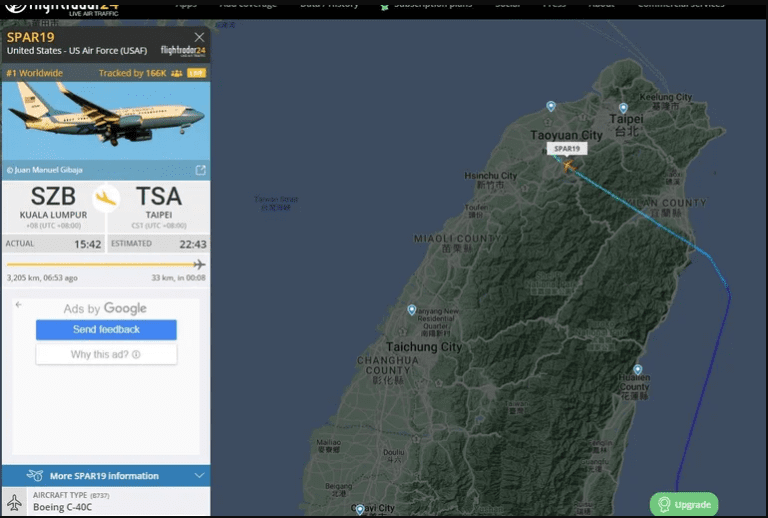Click the Flightradar24 logo in the header
This screenshot has width=768, height=518.
pyautogui.click(x=61, y=8)
